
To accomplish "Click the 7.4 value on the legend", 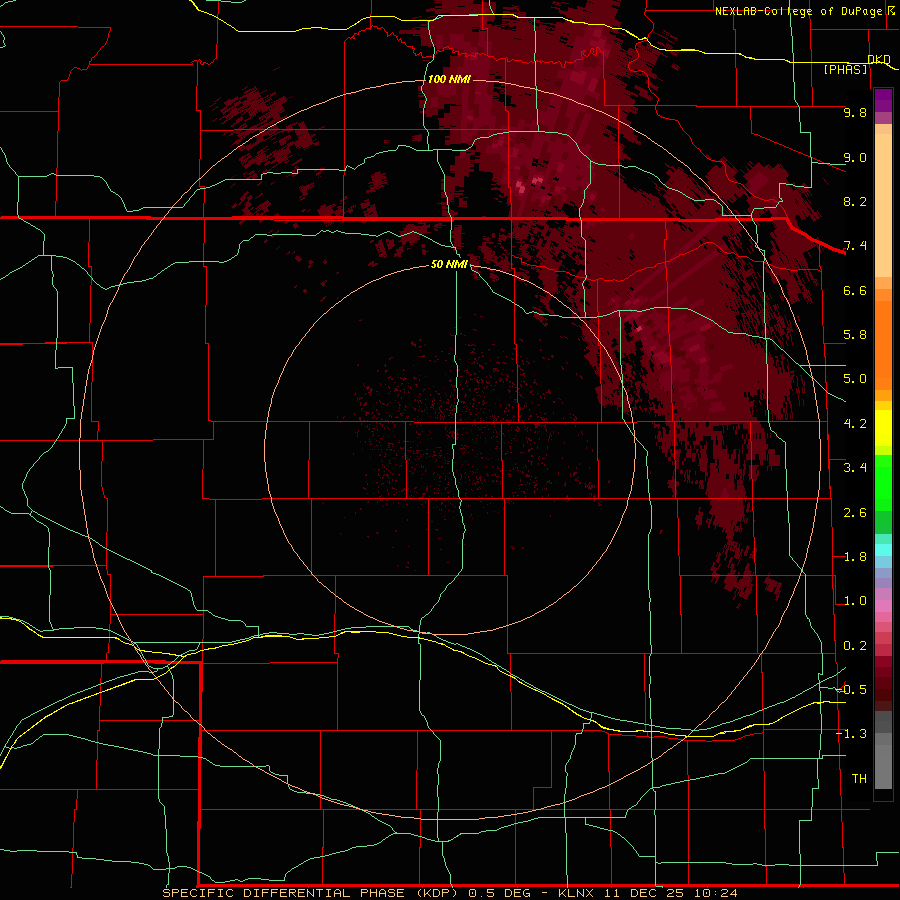I will click(855, 246).
